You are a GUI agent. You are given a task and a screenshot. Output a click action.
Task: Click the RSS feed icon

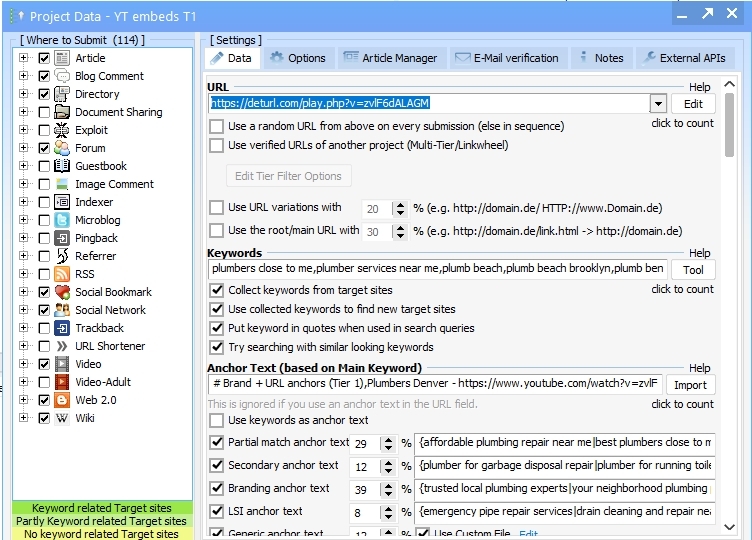[62, 274]
